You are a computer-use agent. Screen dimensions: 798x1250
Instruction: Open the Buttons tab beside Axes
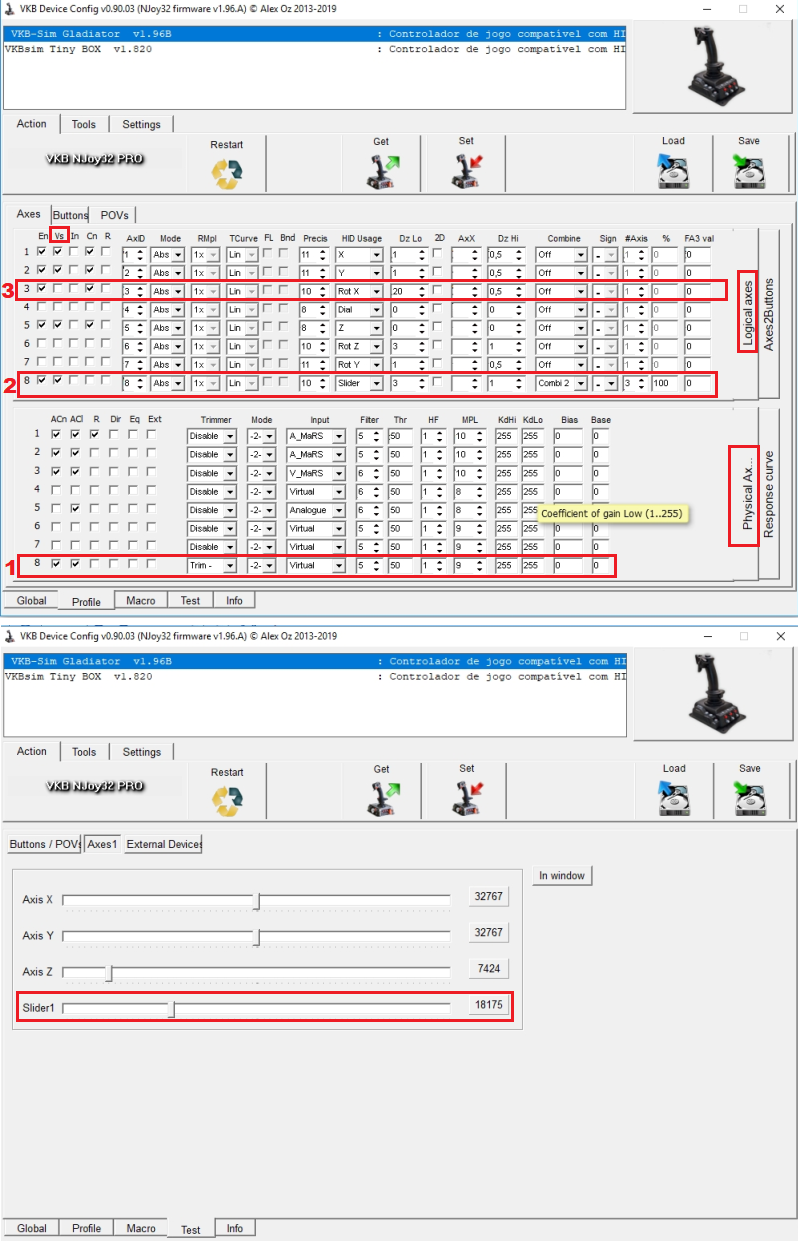(x=70, y=215)
